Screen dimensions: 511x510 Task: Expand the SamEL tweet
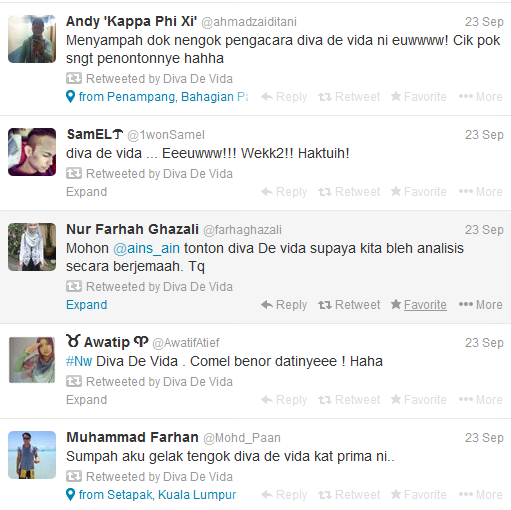[87, 192]
